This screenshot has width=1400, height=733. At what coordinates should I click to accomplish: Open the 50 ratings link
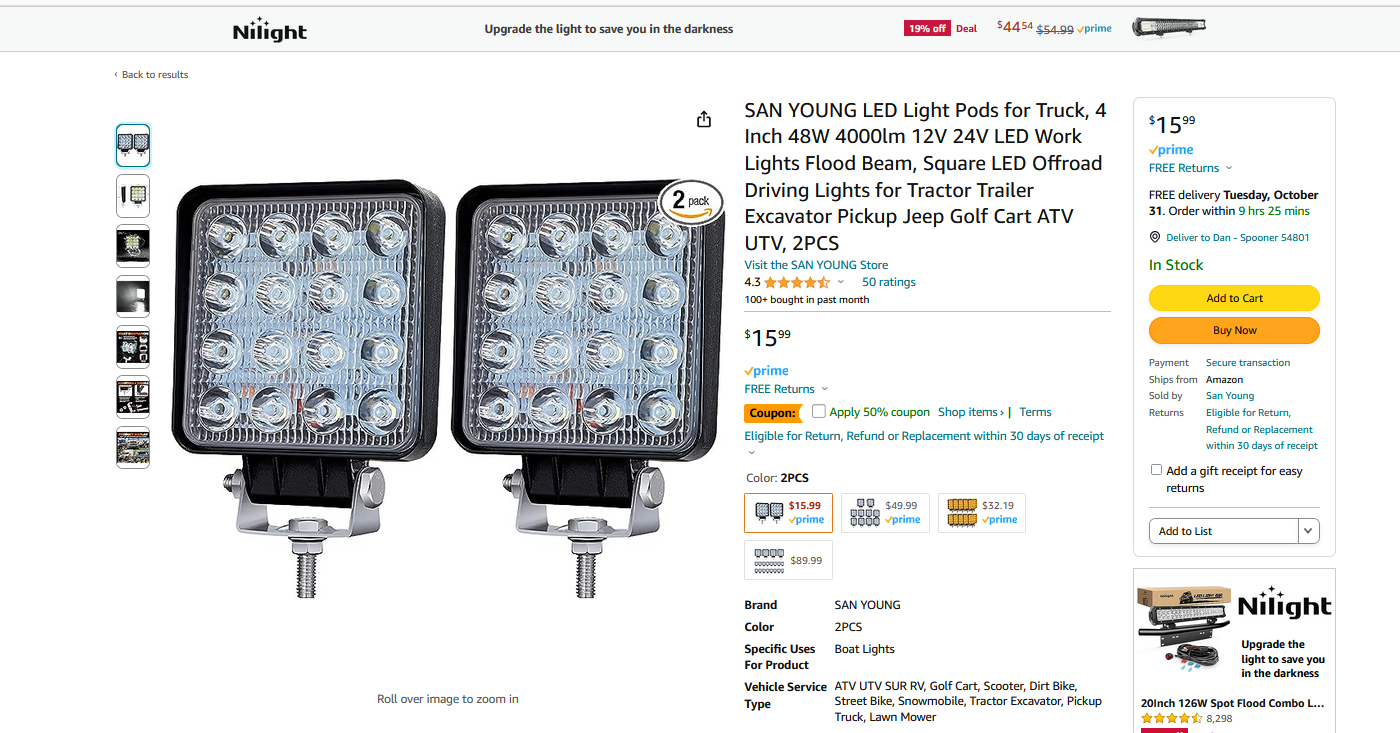888,282
